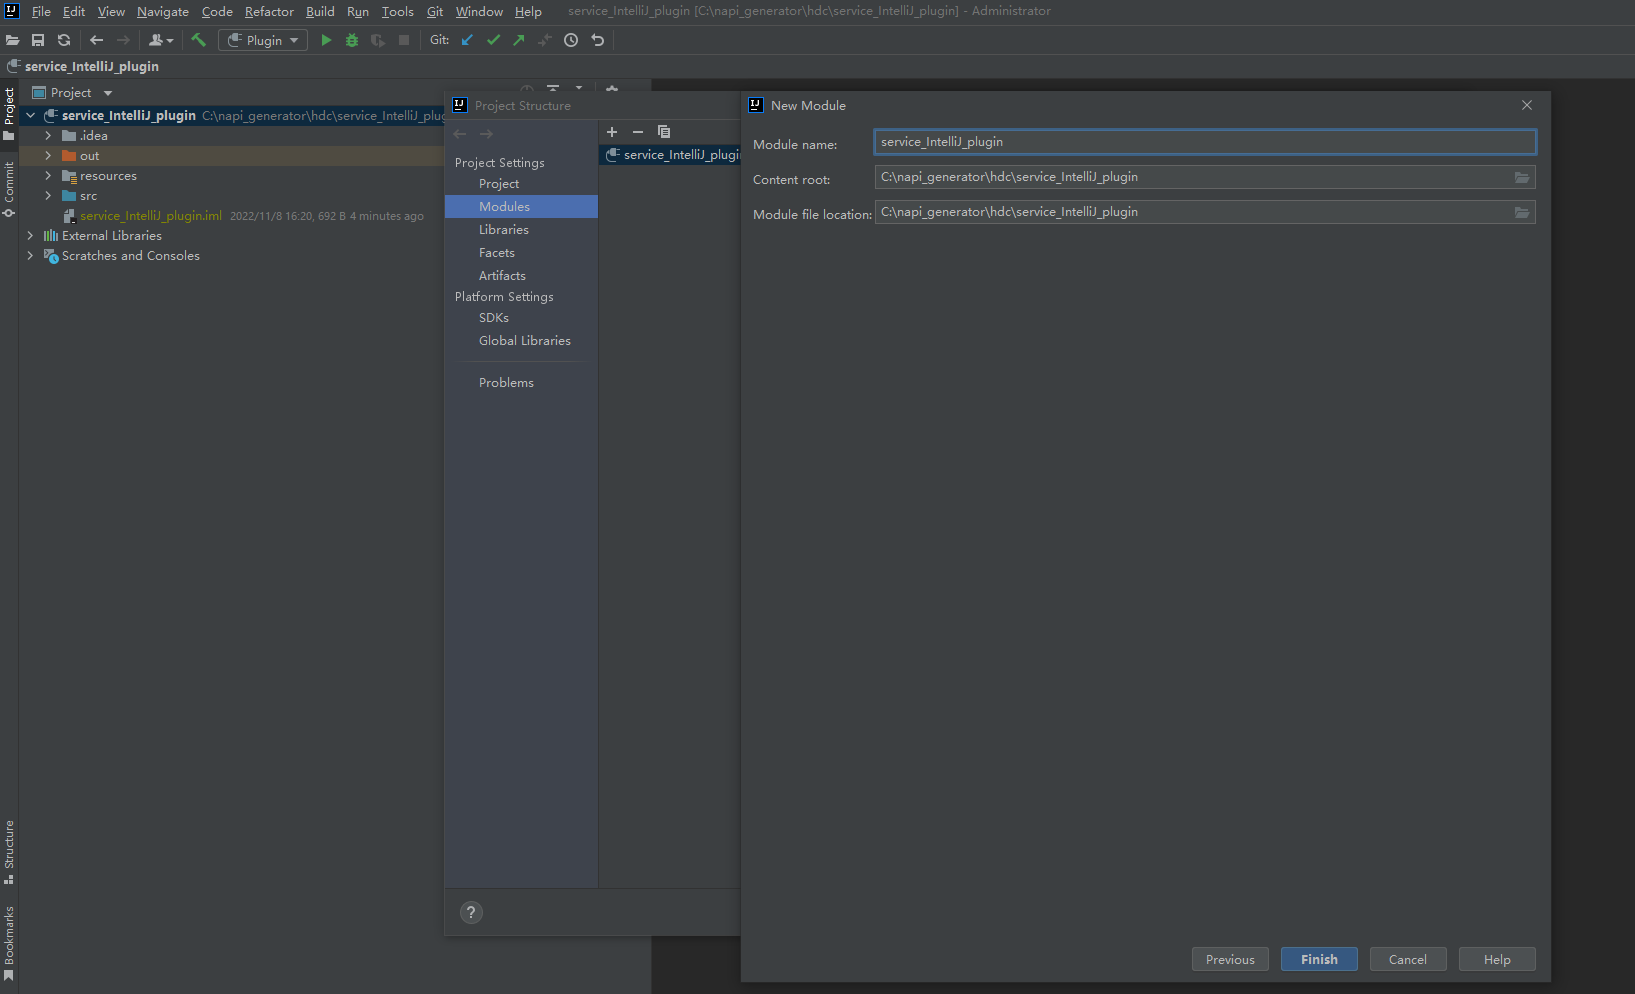This screenshot has height=994, width=1635.
Task: Browse for Content root folder icon
Action: 1522,177
